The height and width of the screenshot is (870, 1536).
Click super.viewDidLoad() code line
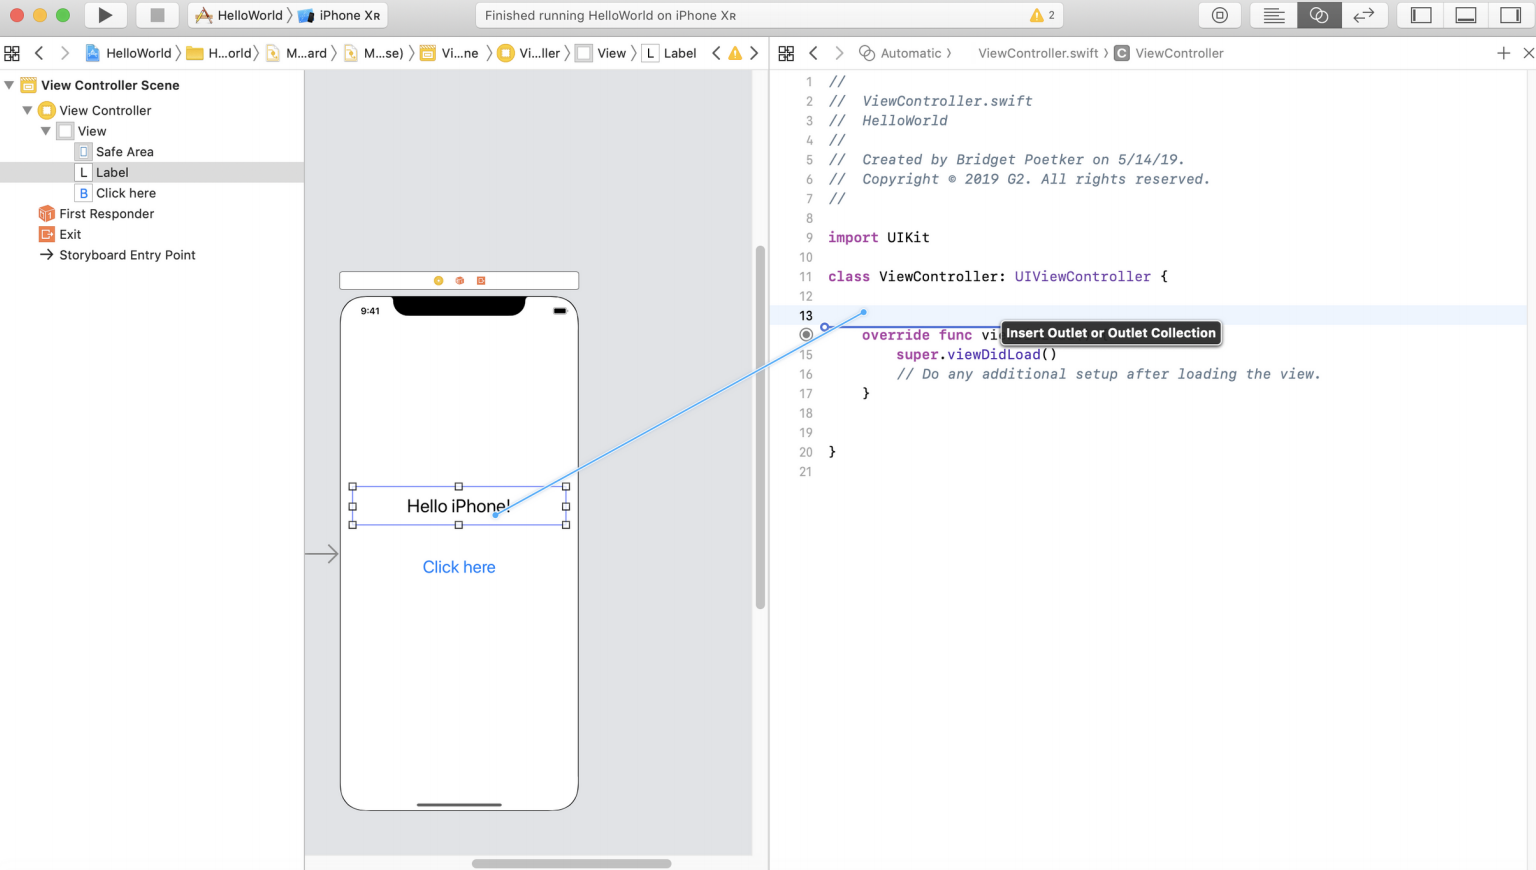(x=976, y=355)
